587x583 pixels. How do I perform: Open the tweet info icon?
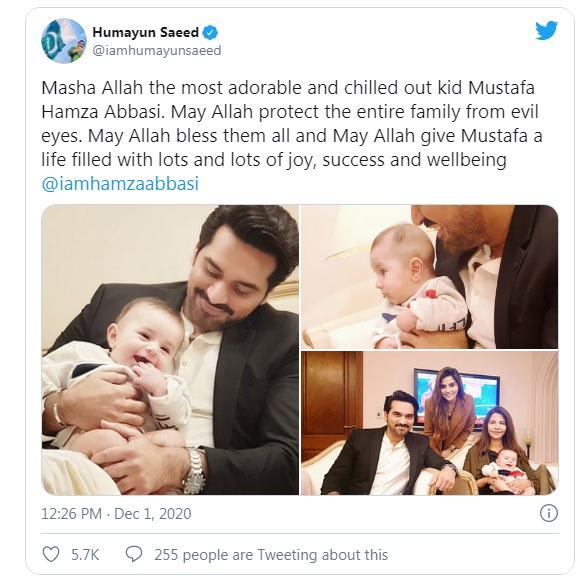pyautogui.click(x=549, y=513)
